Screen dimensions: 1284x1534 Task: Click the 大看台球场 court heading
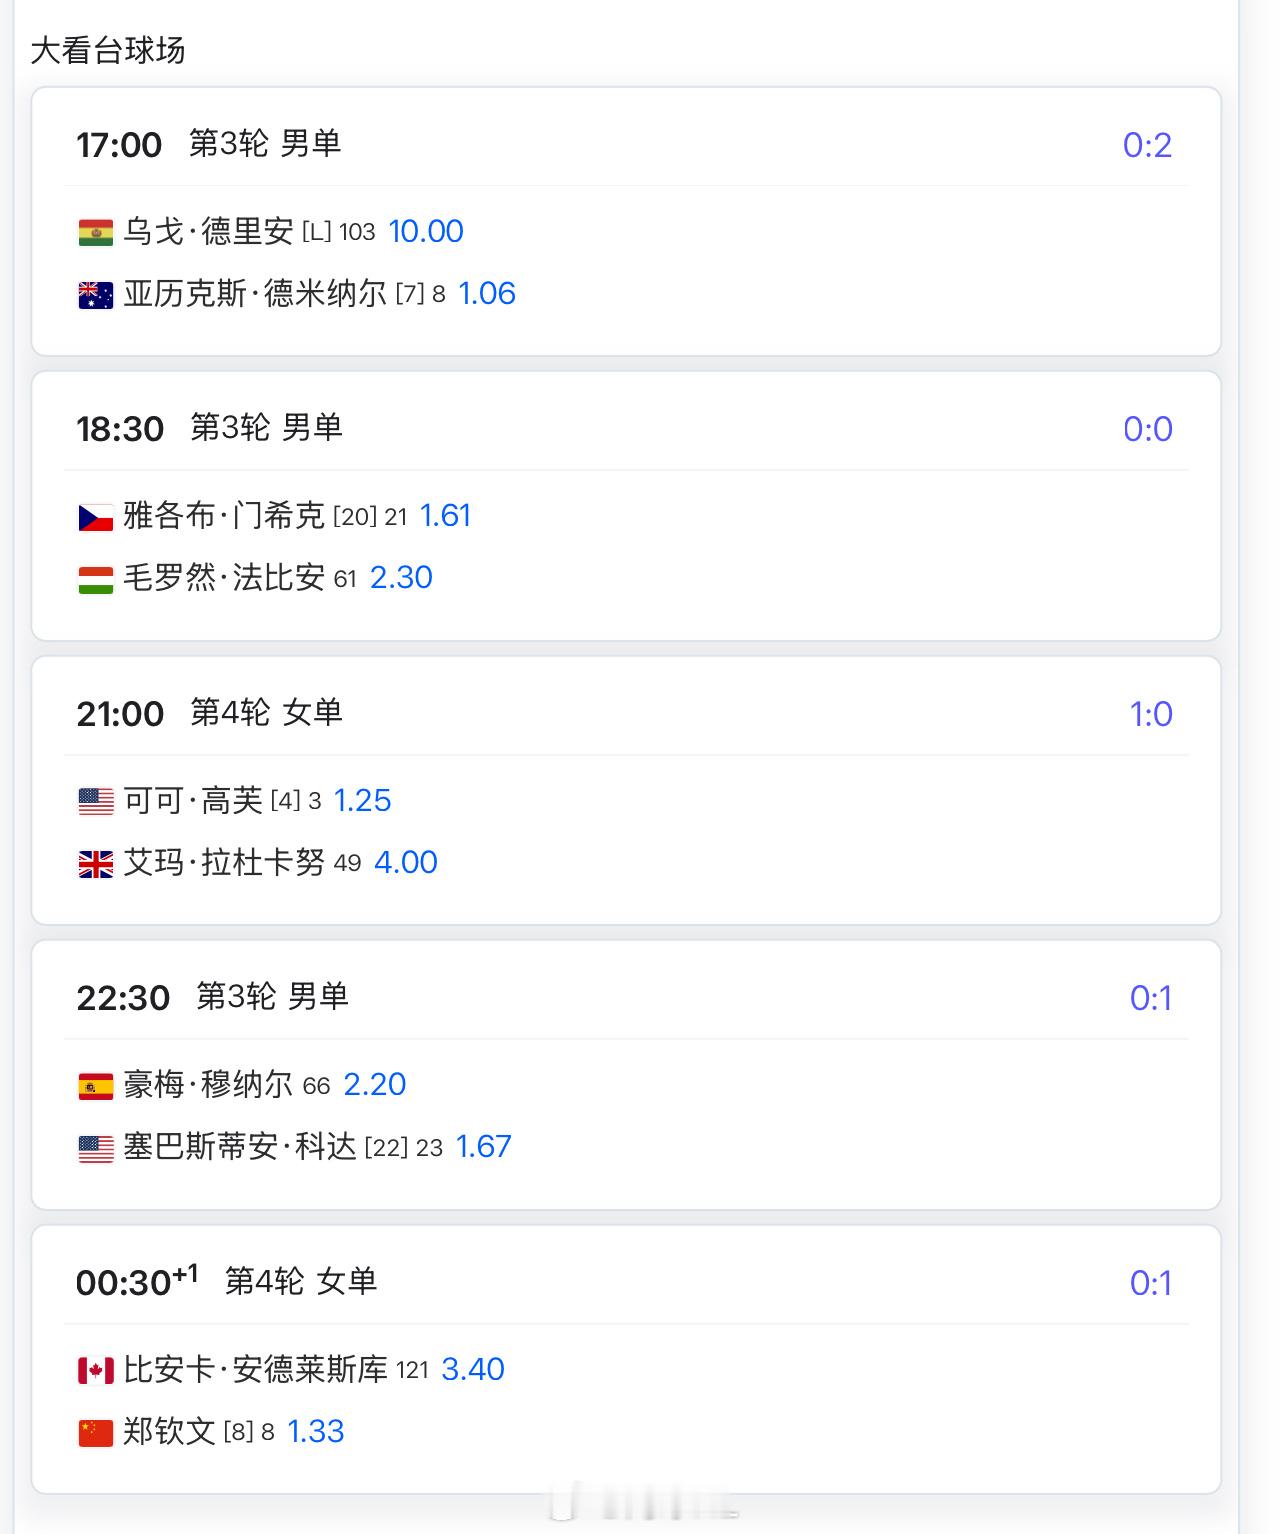108,50
